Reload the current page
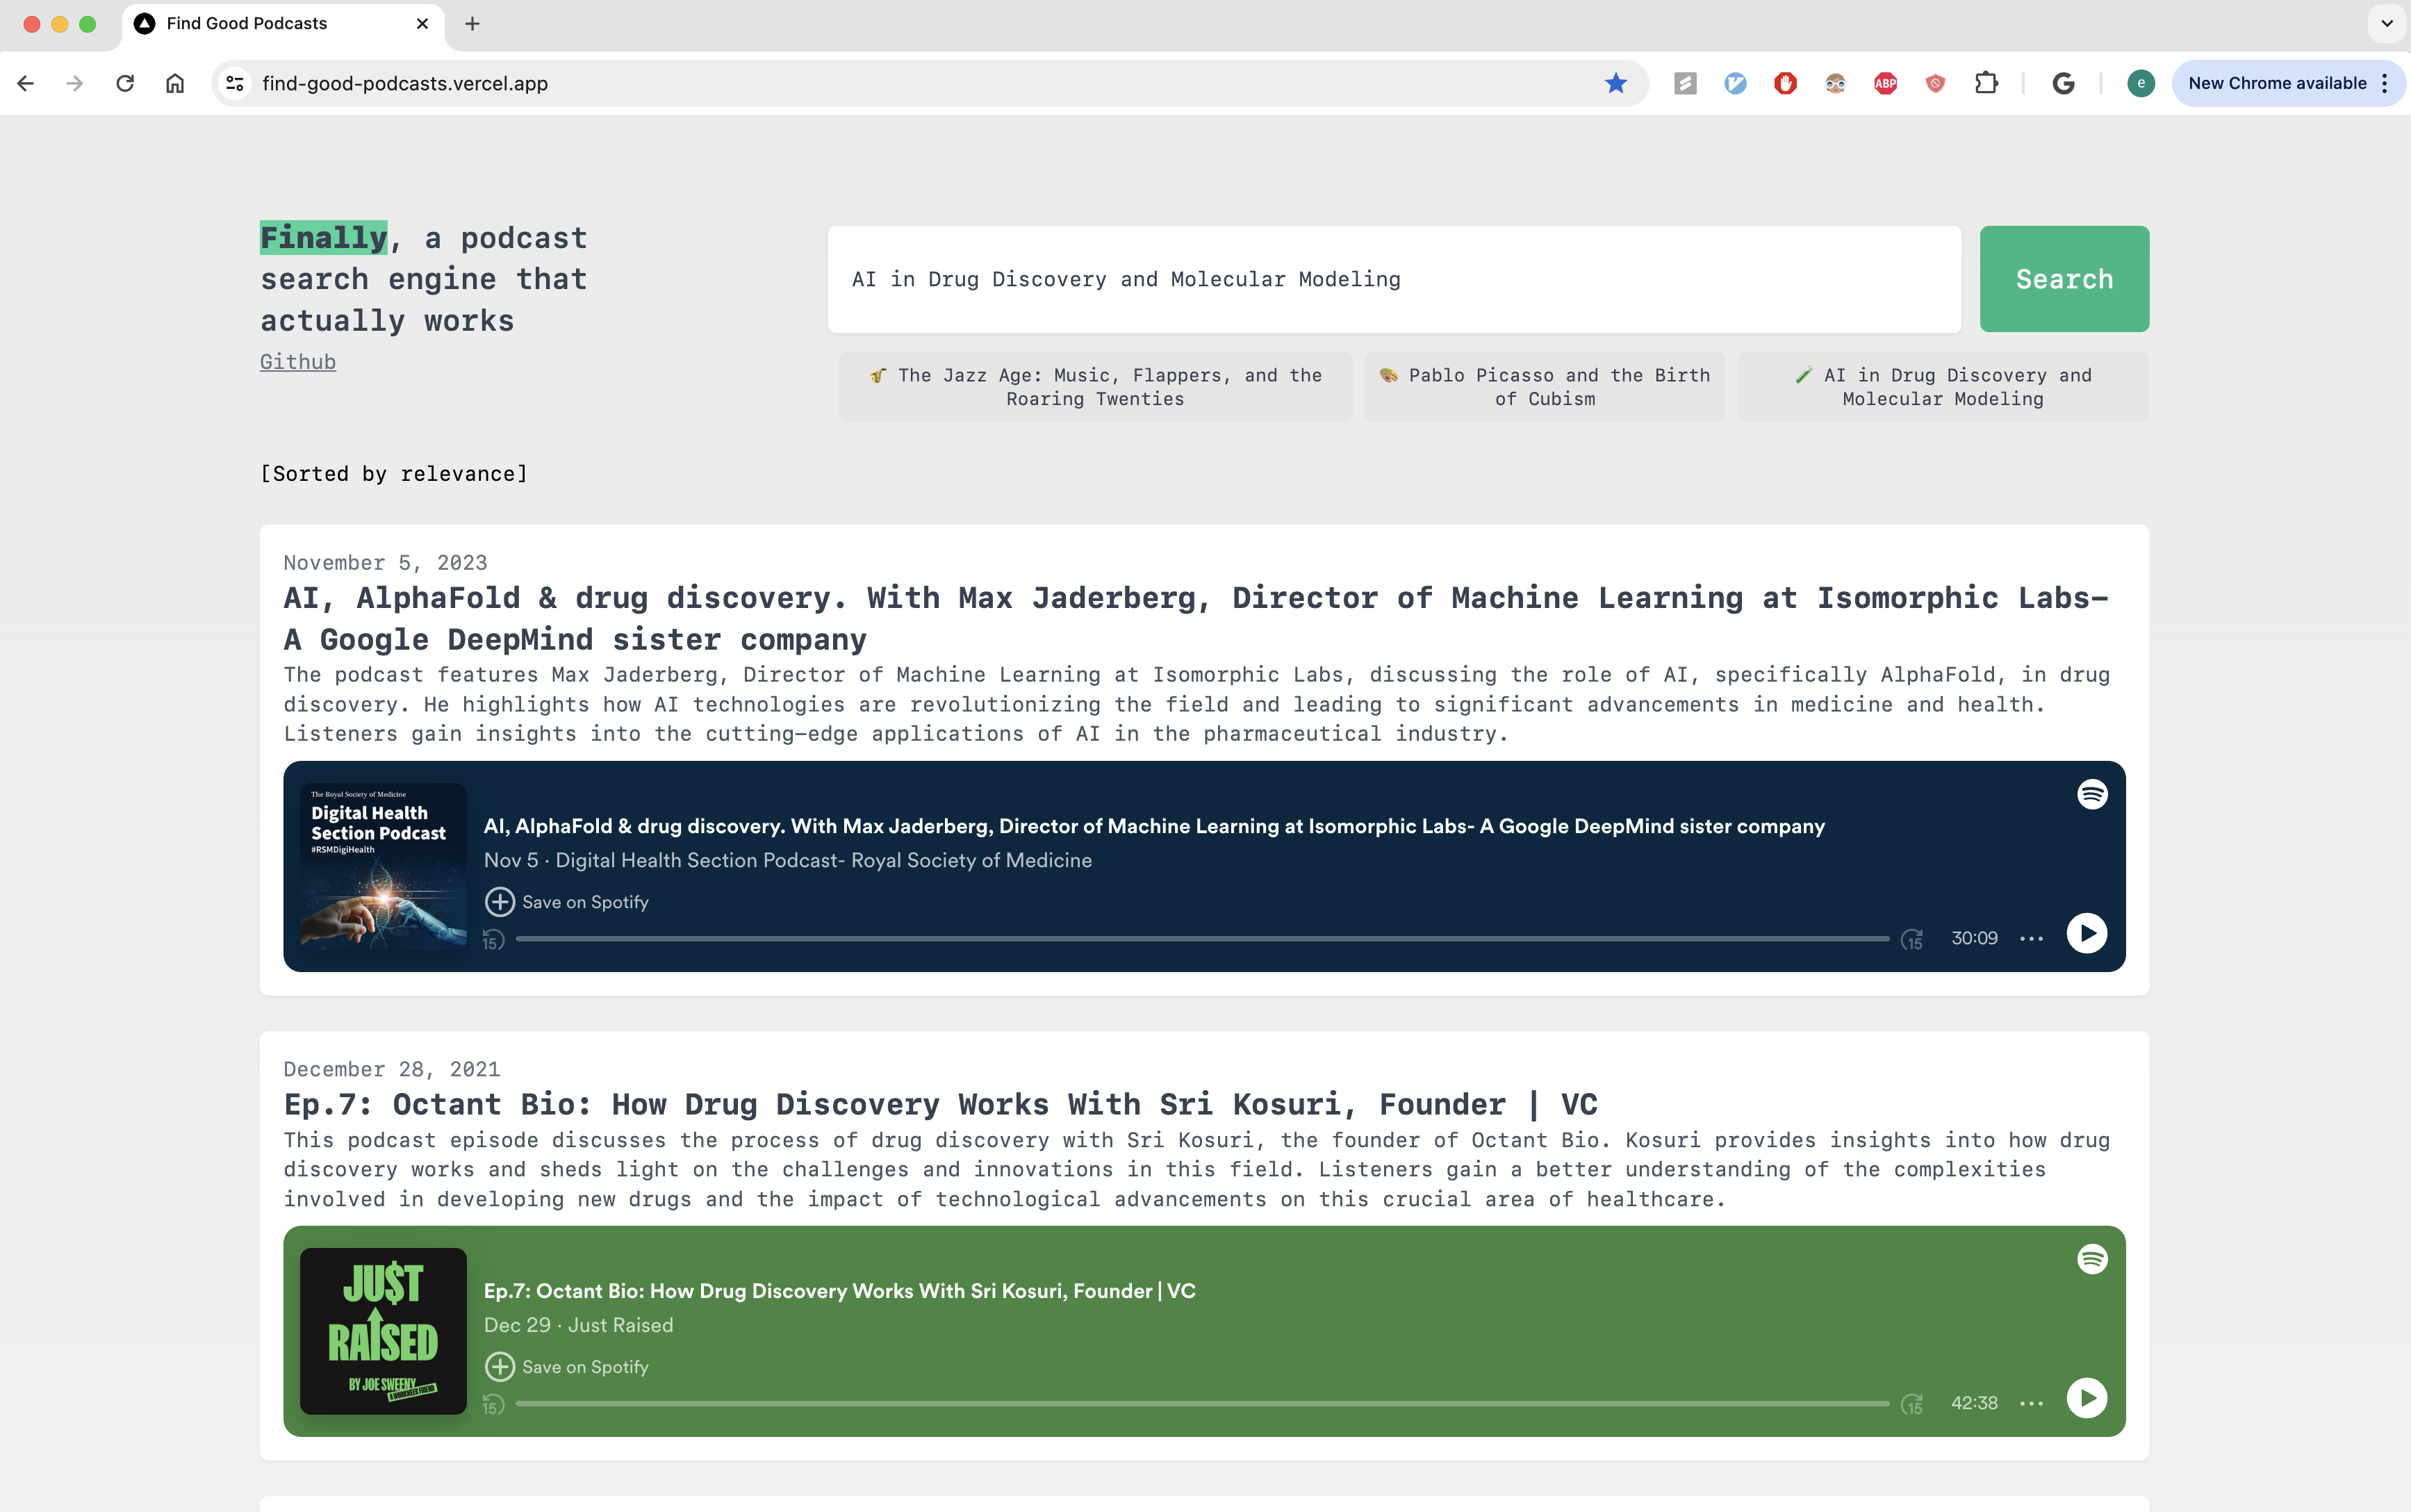This screenshot has height=1512, width=2411. (125, 83)
